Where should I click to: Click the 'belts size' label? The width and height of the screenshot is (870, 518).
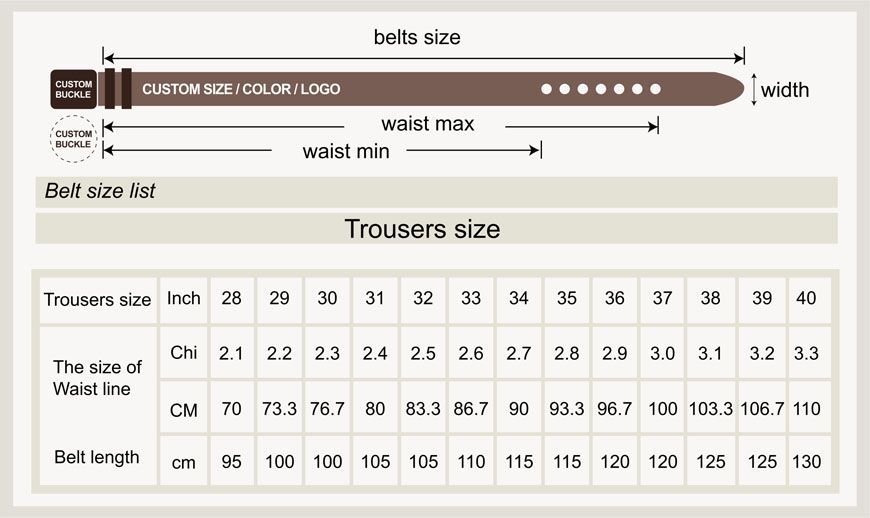(x=417, y=37)
